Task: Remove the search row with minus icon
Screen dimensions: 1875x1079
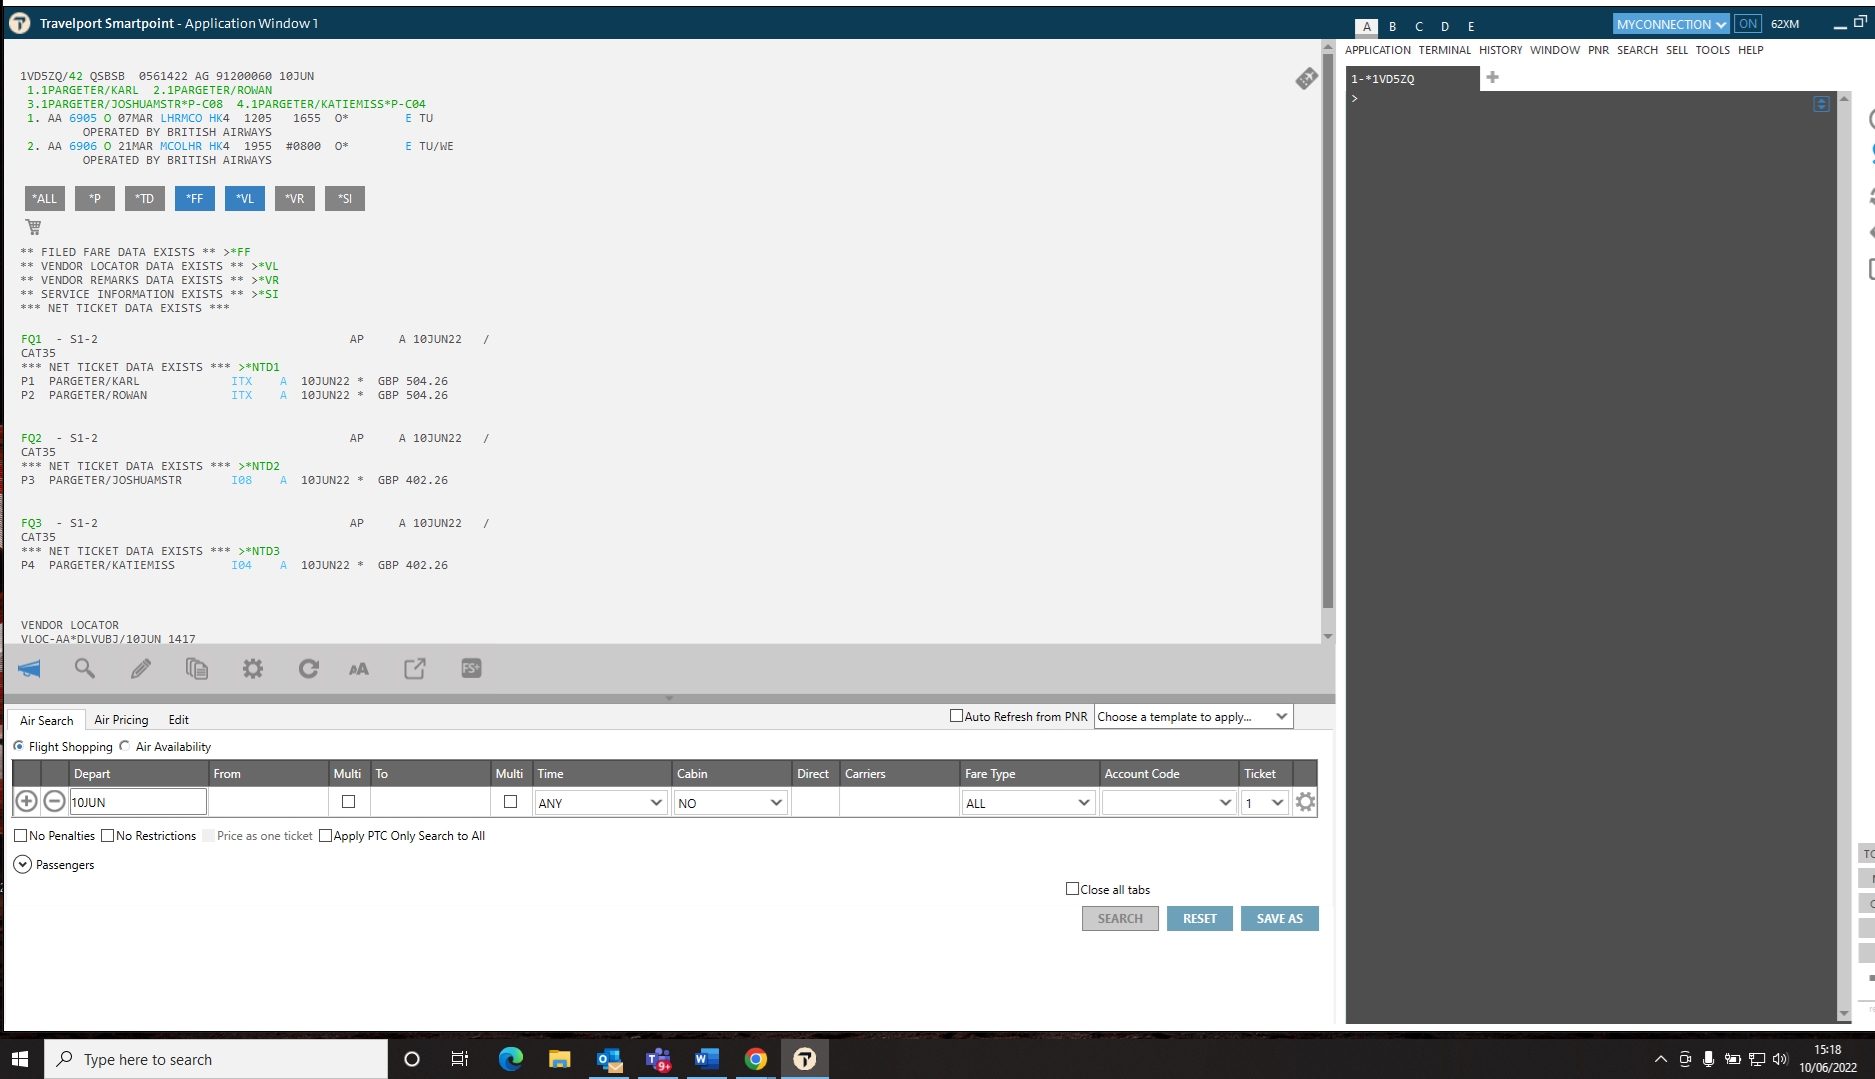Action: [55, 801]
